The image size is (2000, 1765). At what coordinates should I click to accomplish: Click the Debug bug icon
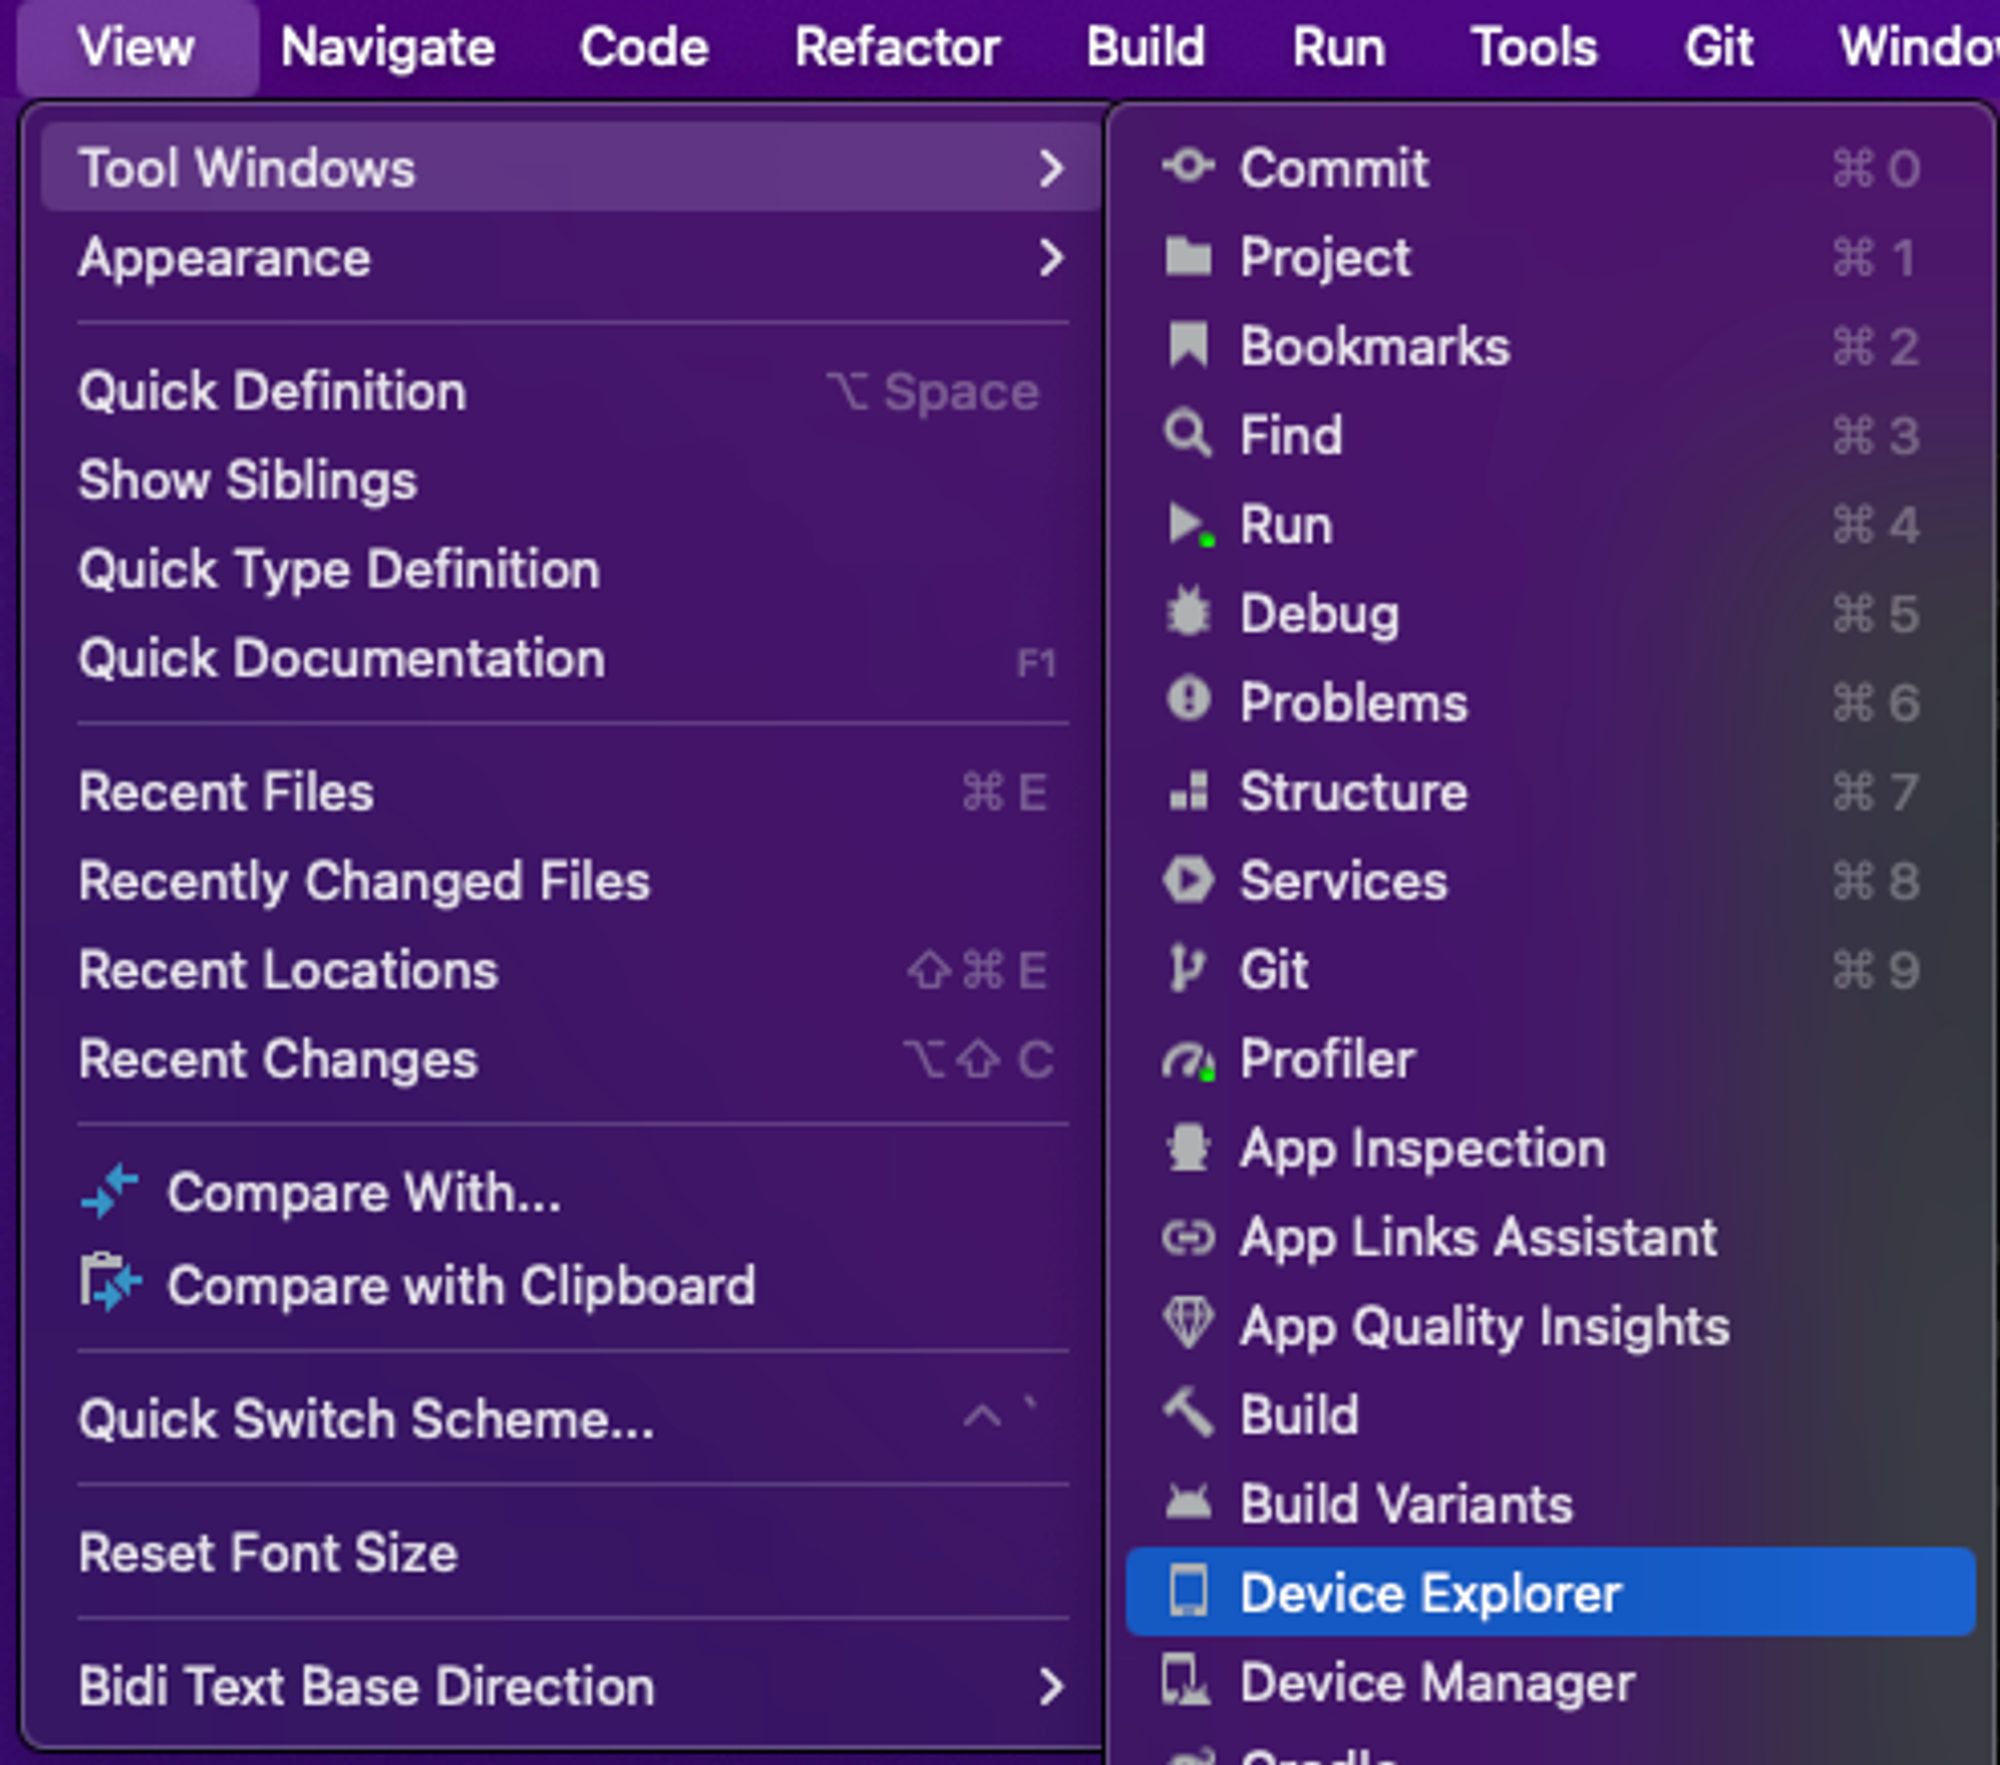coord(1188,613)
